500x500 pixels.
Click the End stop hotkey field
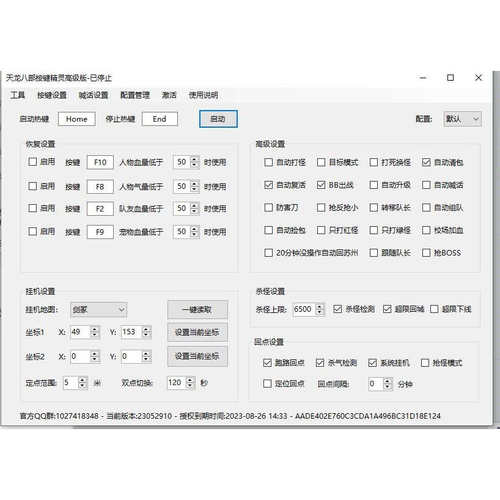point(160,119)
